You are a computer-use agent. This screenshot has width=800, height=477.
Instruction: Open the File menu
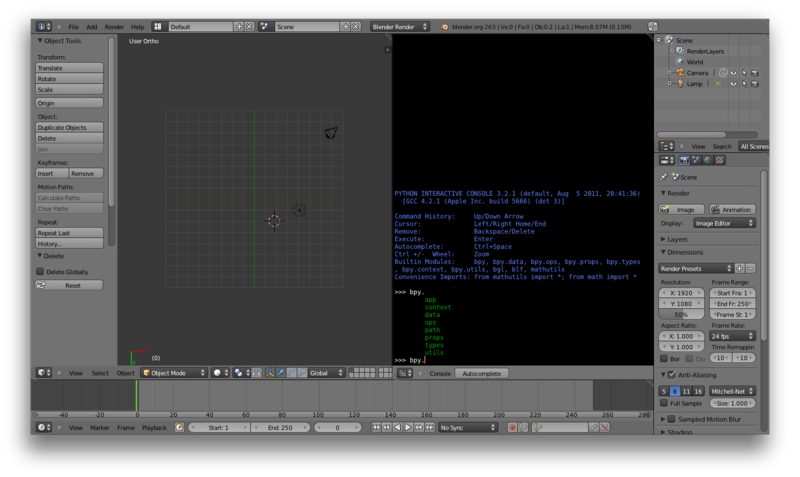pyautogui.click(x=73, y=27)
